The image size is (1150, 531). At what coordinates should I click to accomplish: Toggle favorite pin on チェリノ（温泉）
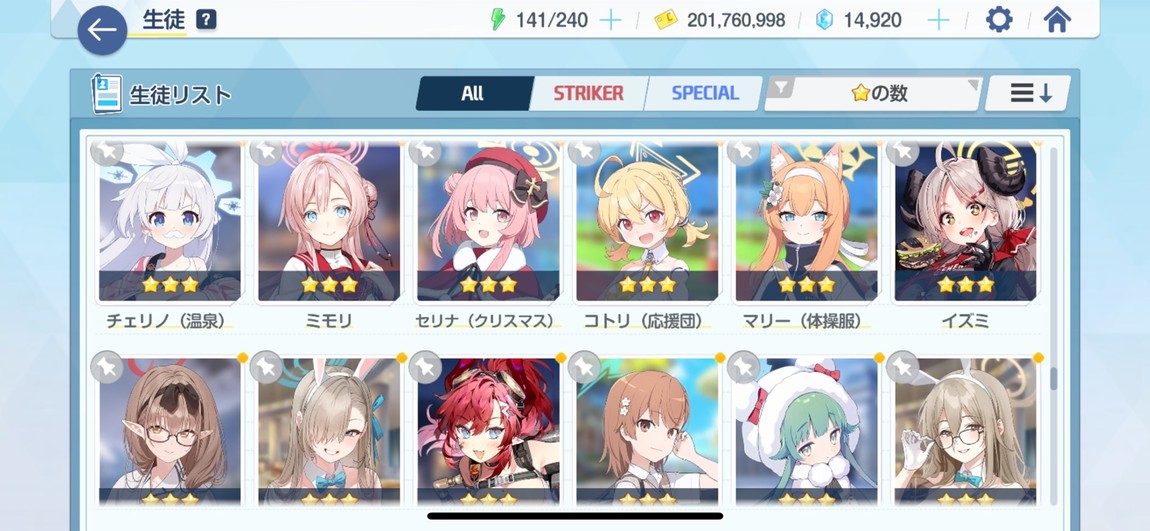[x=107, y=152]
